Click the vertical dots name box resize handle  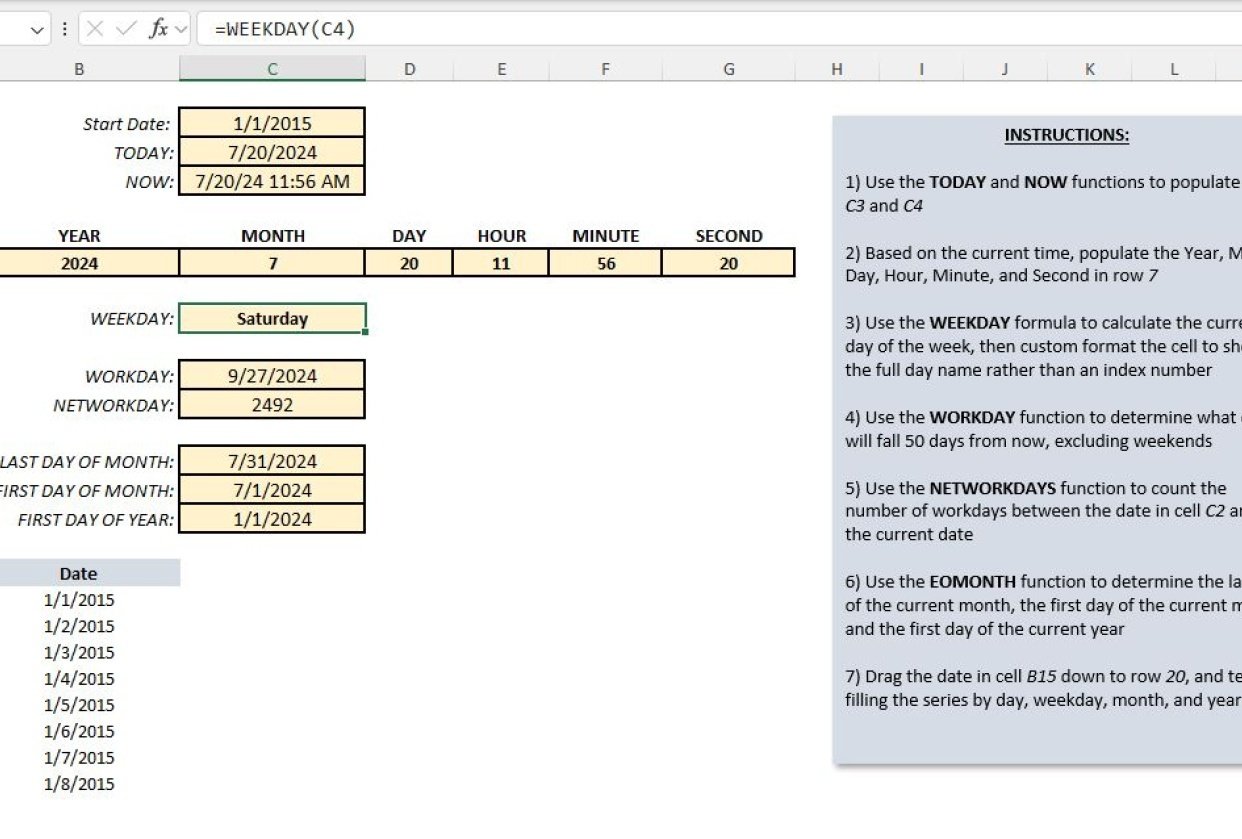(65, 29)
